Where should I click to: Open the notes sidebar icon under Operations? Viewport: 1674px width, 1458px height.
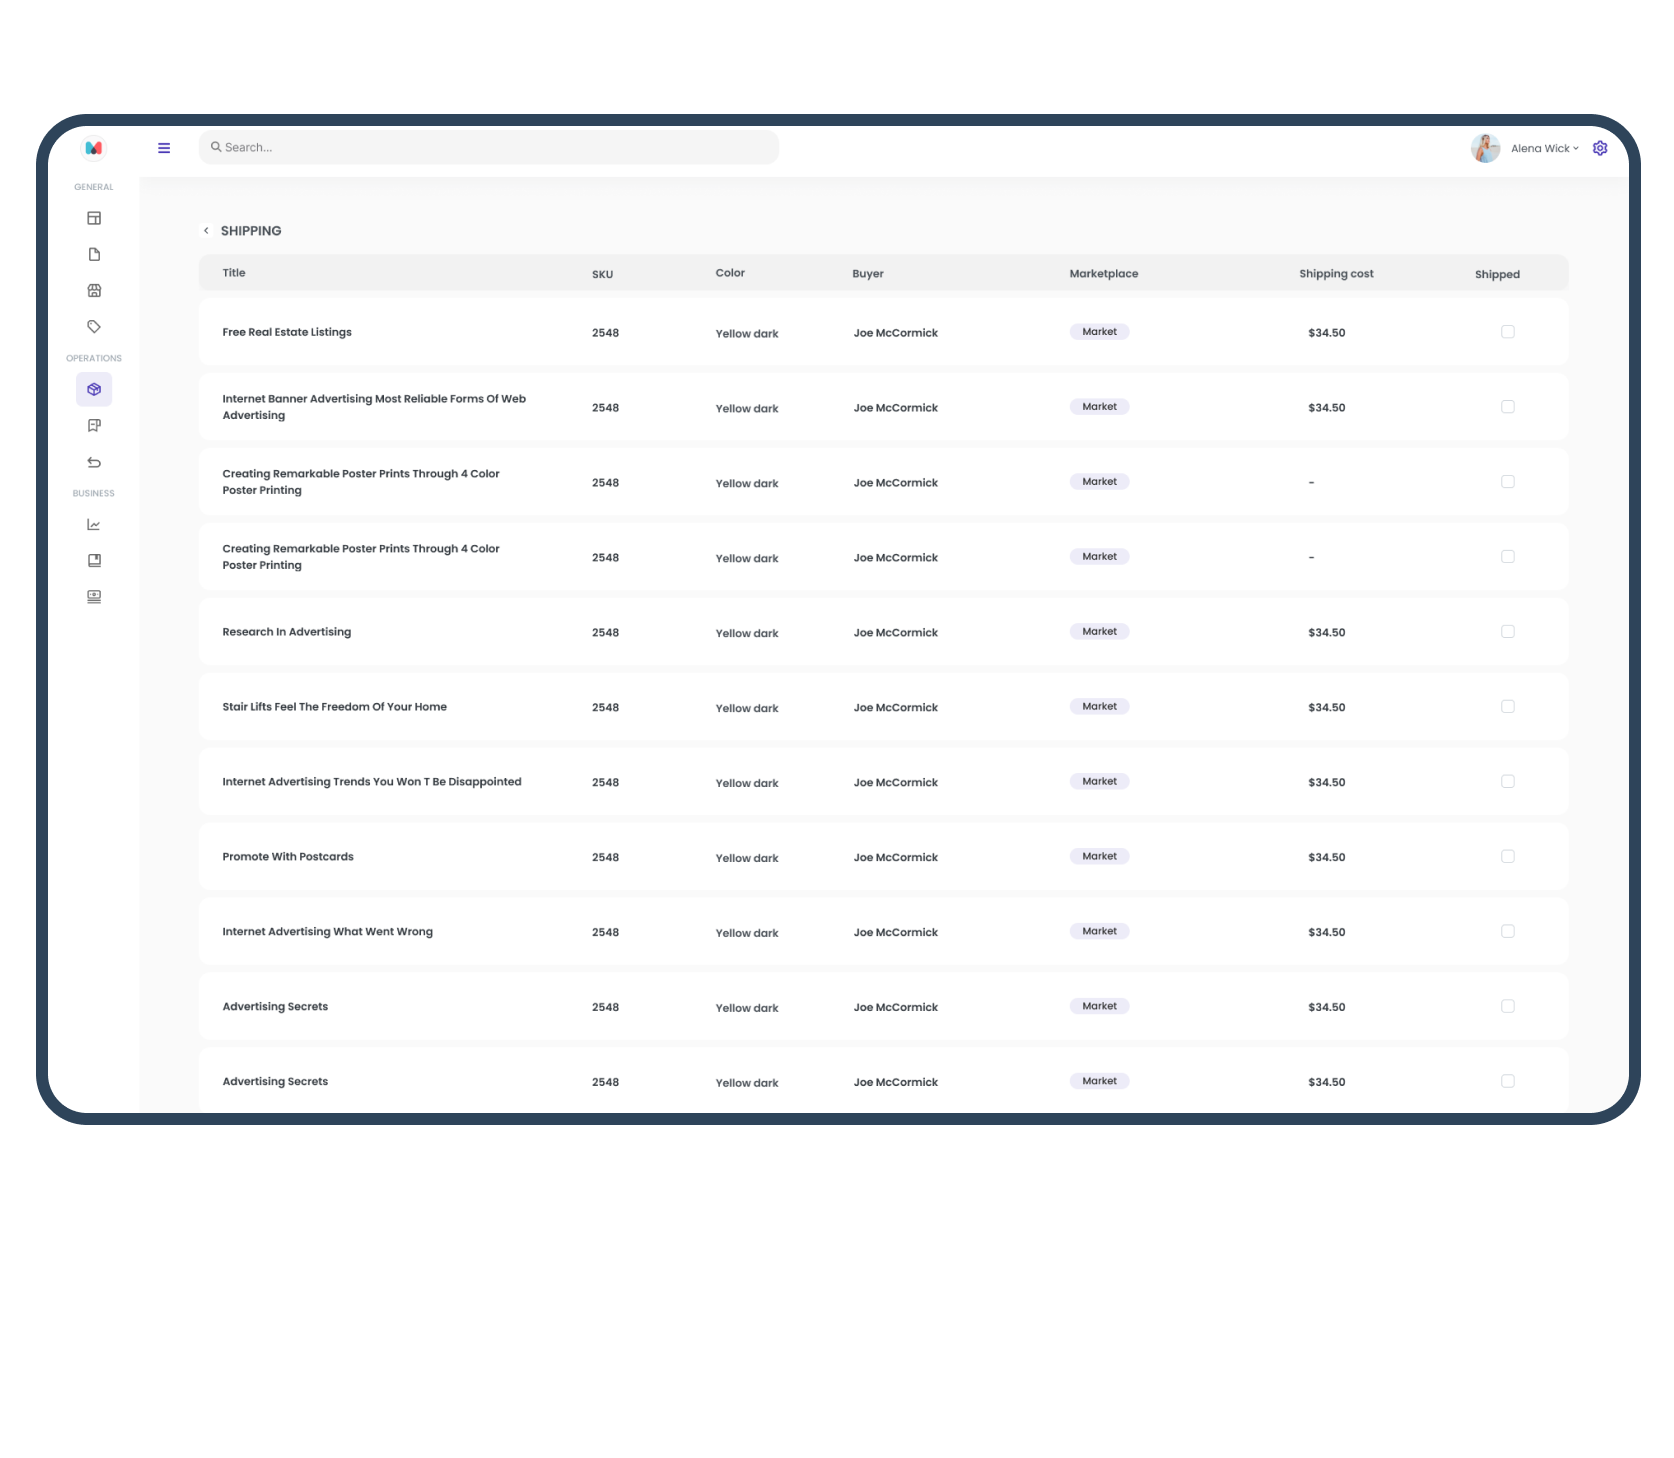point(94,425)
